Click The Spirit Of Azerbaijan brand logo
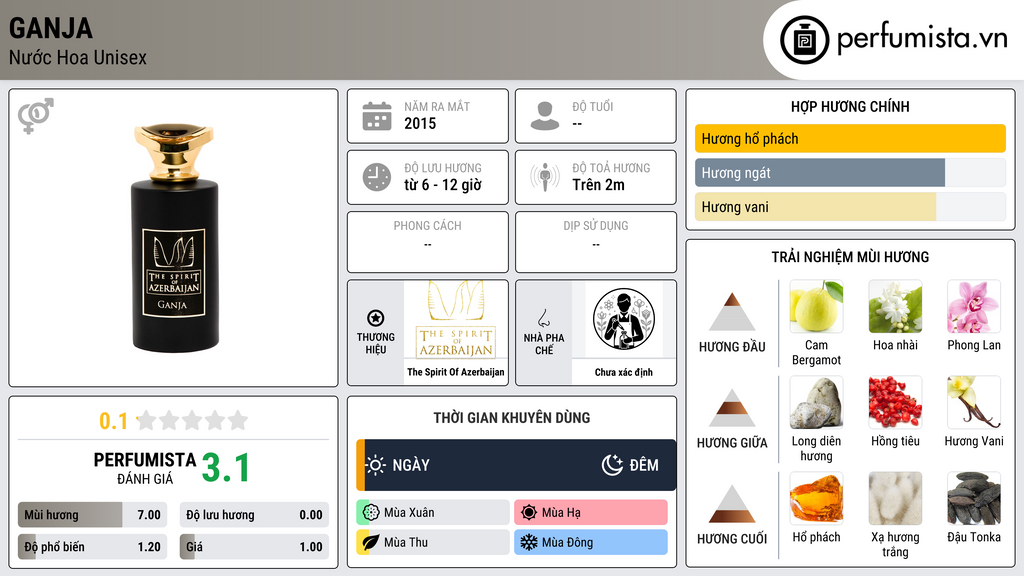This screenshot has height=576, width=1024. [456, 321]
